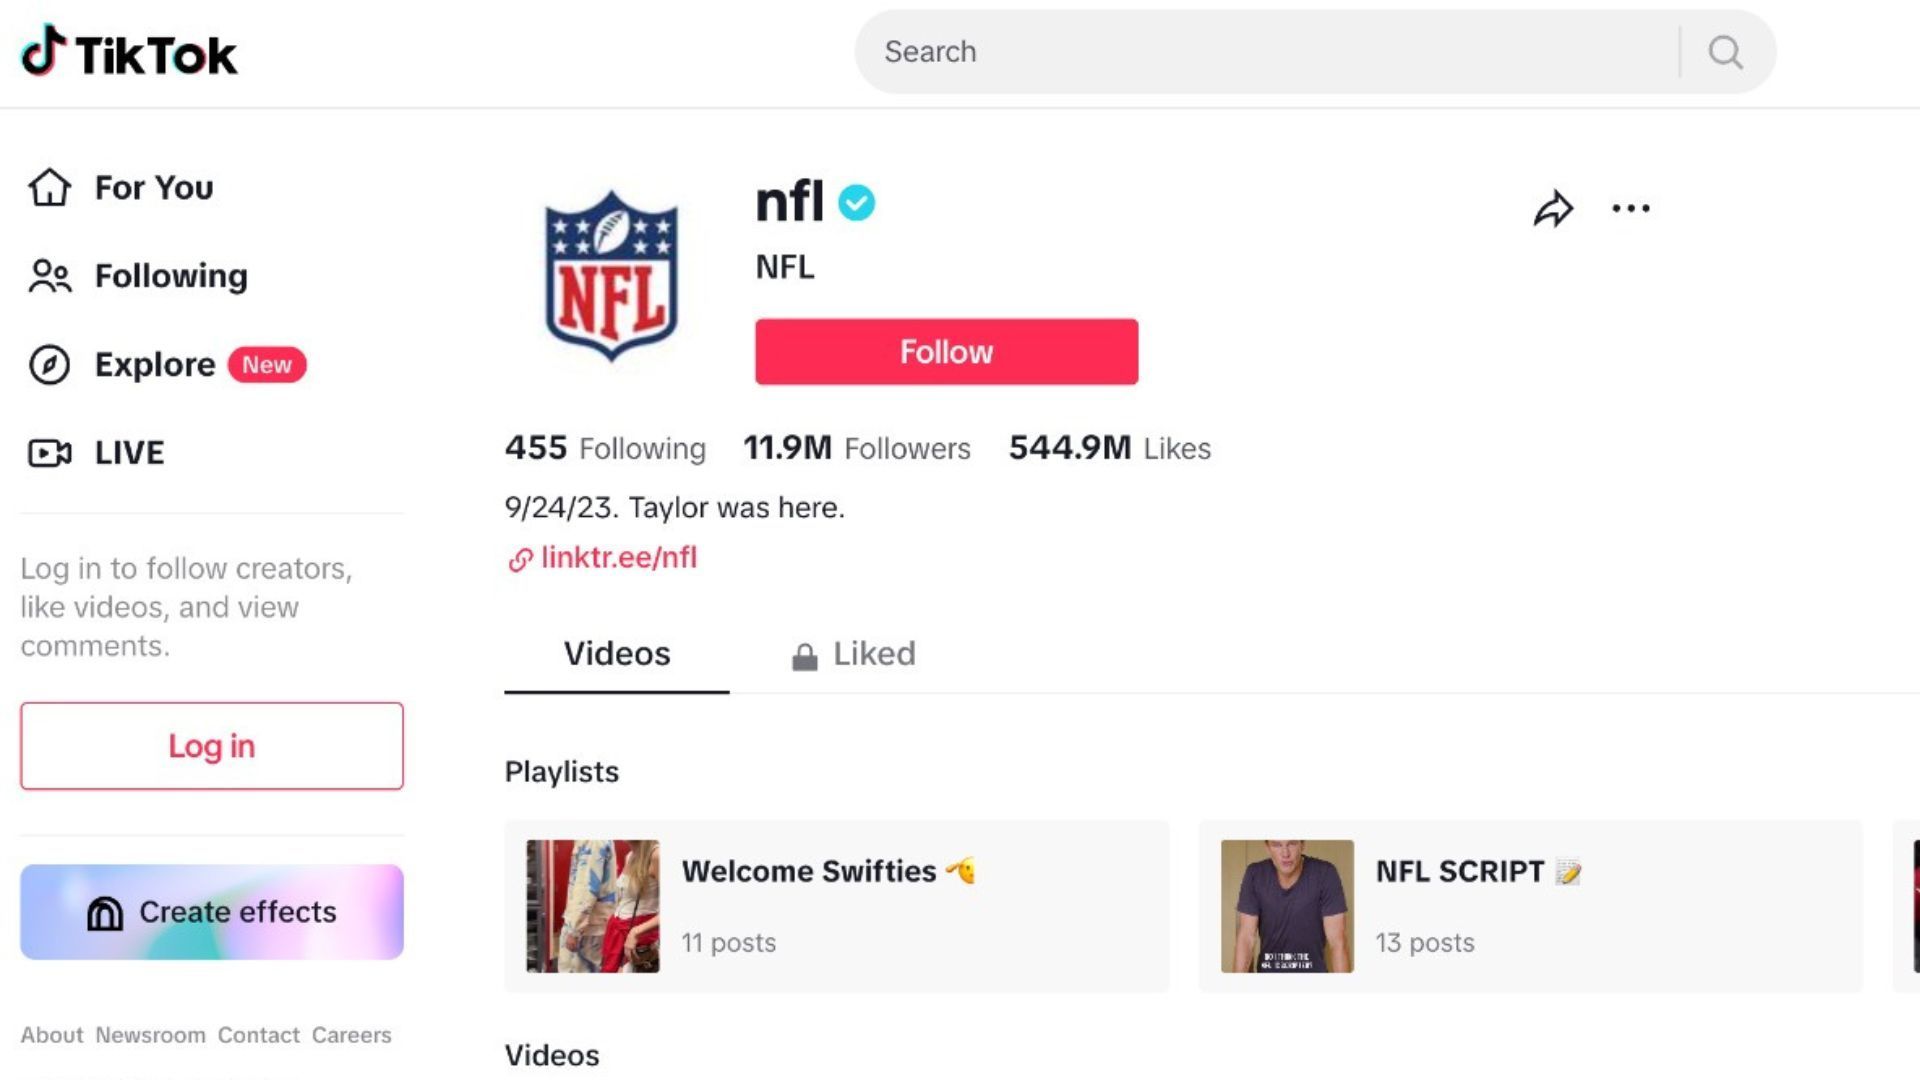Open the For You feed
Image resolution: width=1920 pixels, height=1080 pixels.
pyautogui.click(x=120, y=187)
